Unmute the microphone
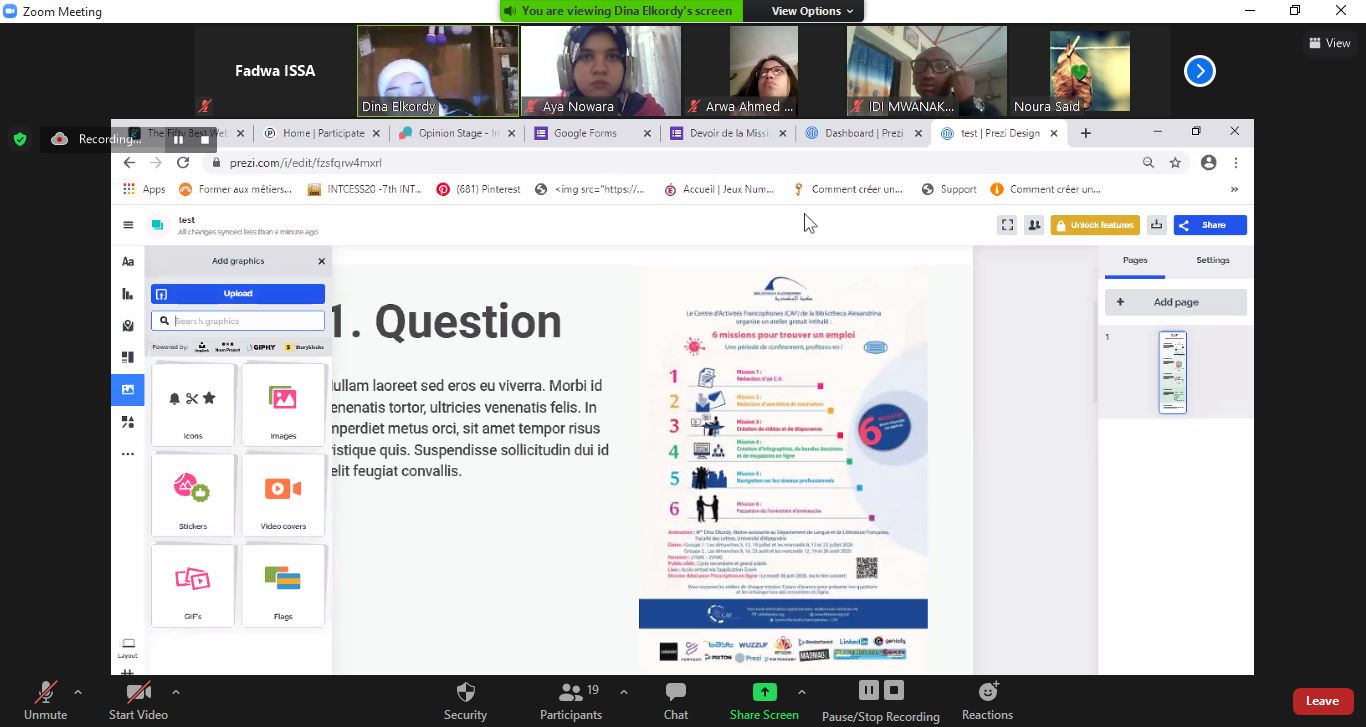Viewport: 1366px width, 727px height. point(45,700)
